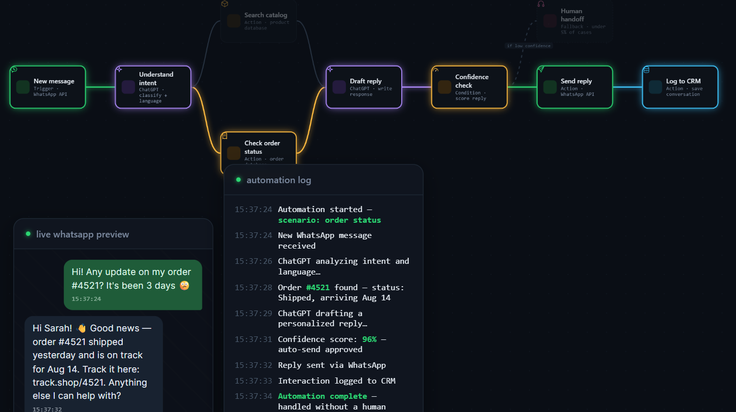This screenshot has width=736, height=412.
Task: Click the dim square icon inside Search catalog node
Action: pos(233,21)
